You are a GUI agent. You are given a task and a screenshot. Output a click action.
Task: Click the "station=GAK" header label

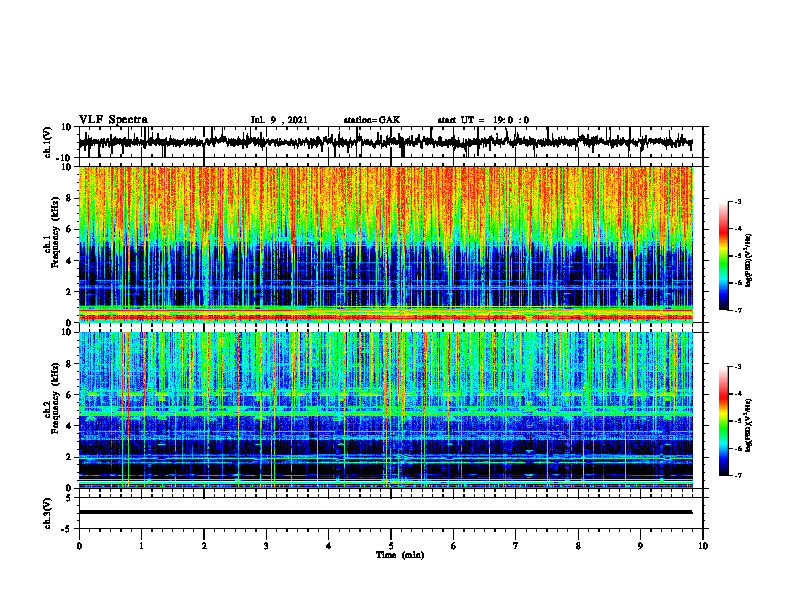click(372, 120)
